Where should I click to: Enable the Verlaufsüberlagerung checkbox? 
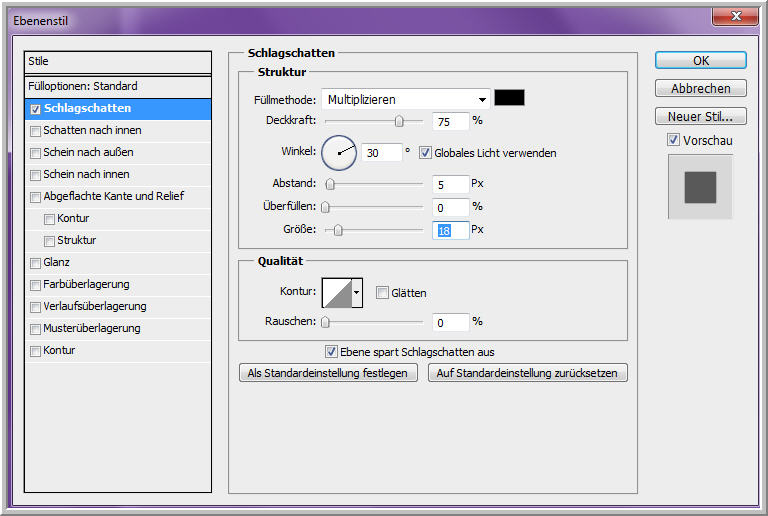click(x=35, y=307)
